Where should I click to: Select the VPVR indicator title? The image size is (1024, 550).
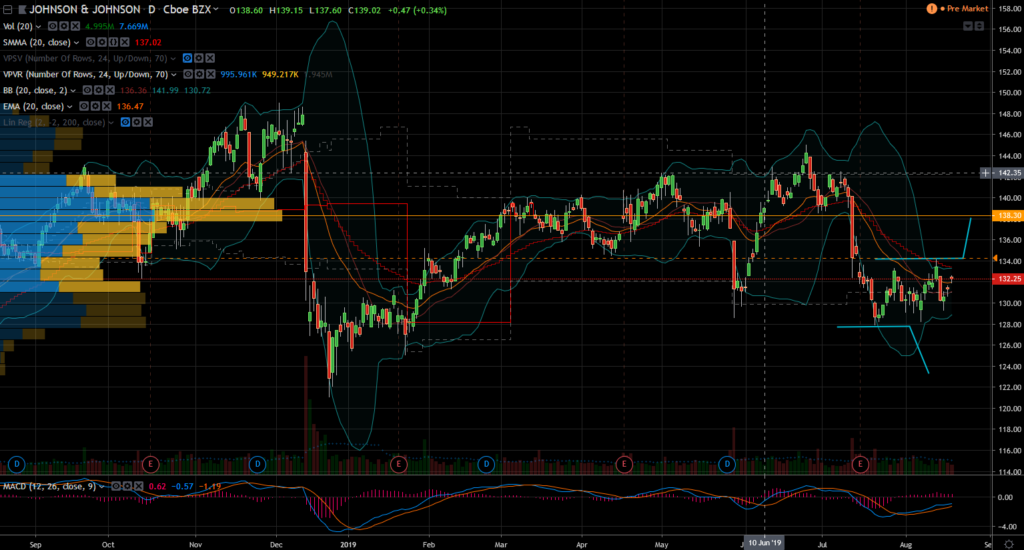(86, 74)
